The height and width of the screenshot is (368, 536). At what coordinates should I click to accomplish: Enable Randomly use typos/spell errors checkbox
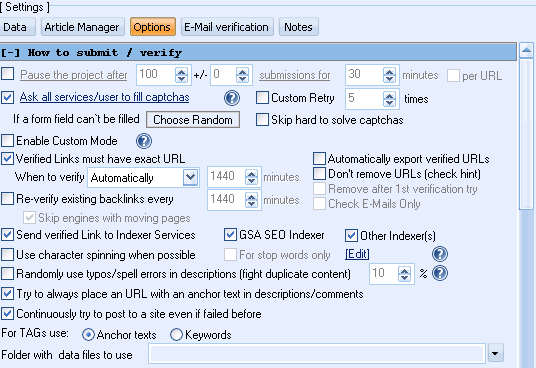coord(8,274)
